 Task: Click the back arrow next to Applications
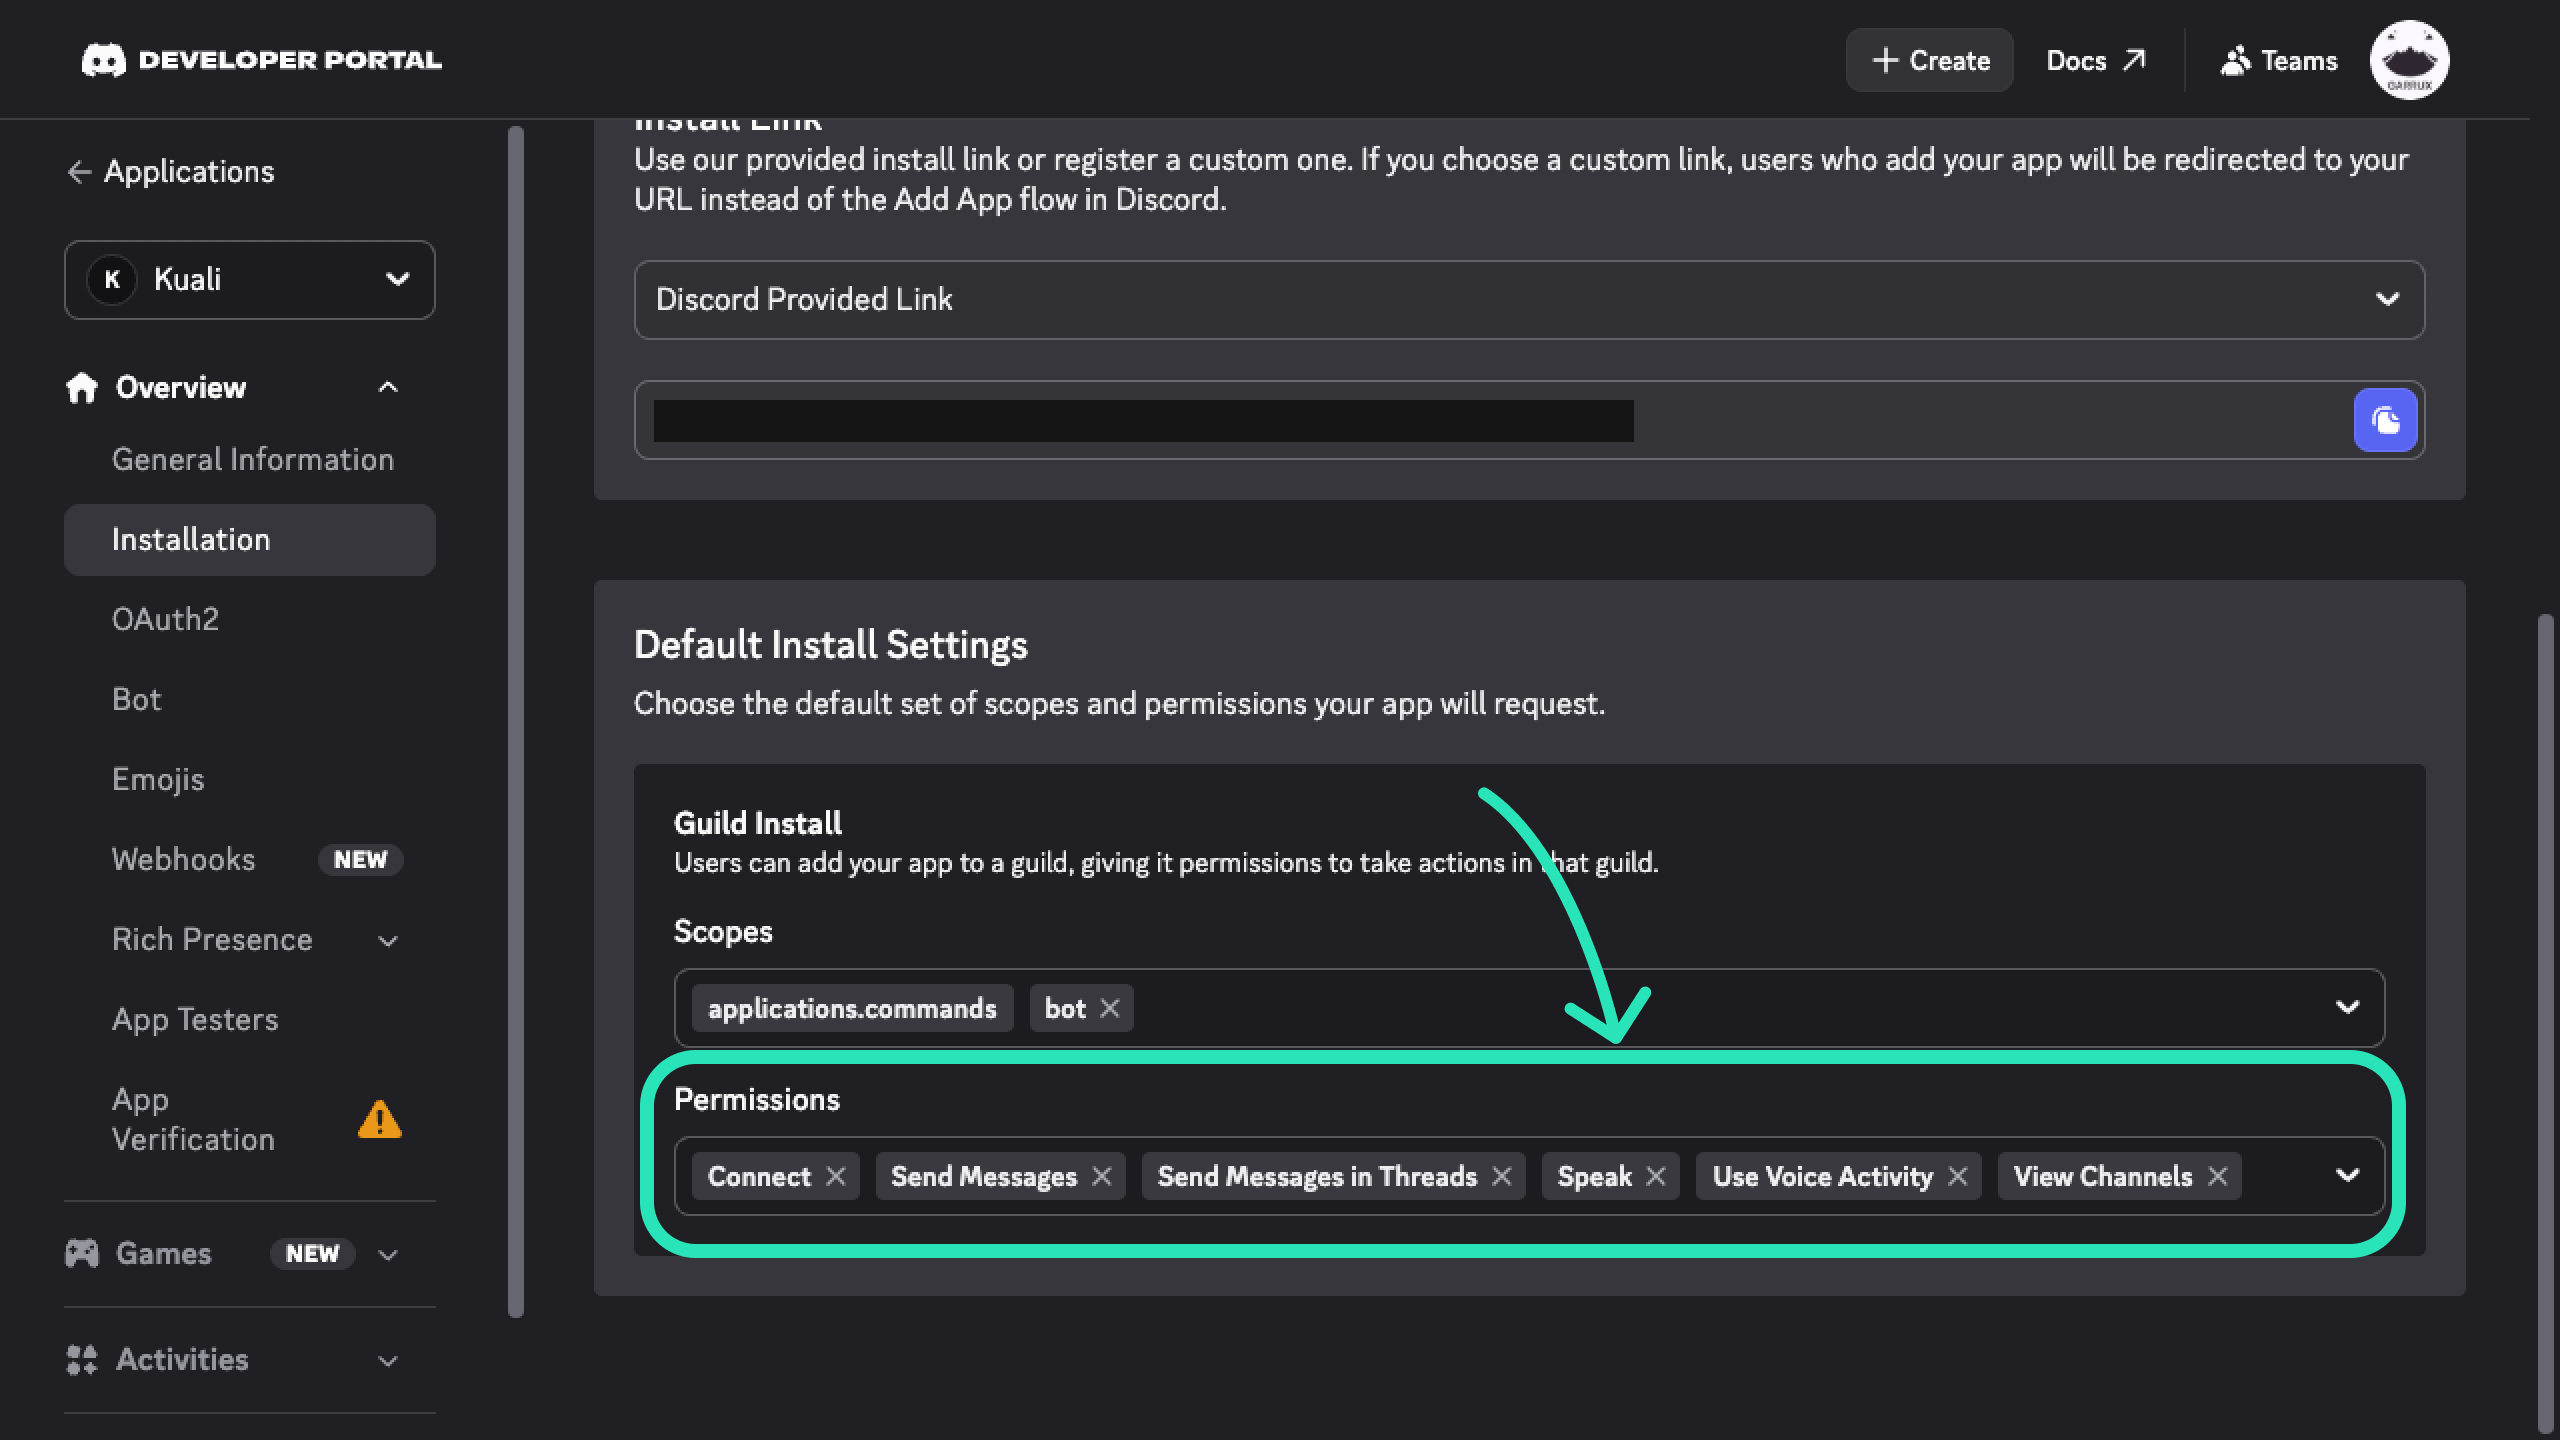coord(79,172)
